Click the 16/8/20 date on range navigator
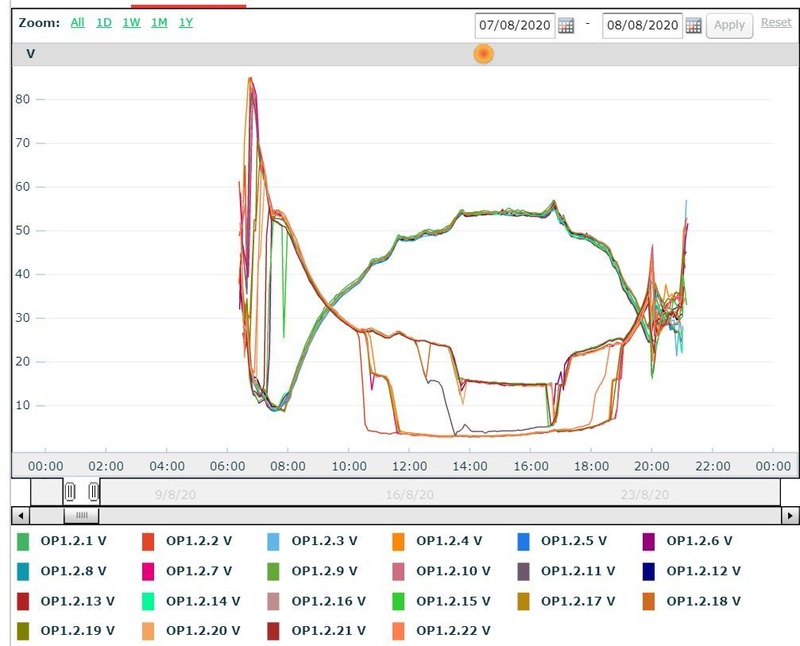 (410, 494)
